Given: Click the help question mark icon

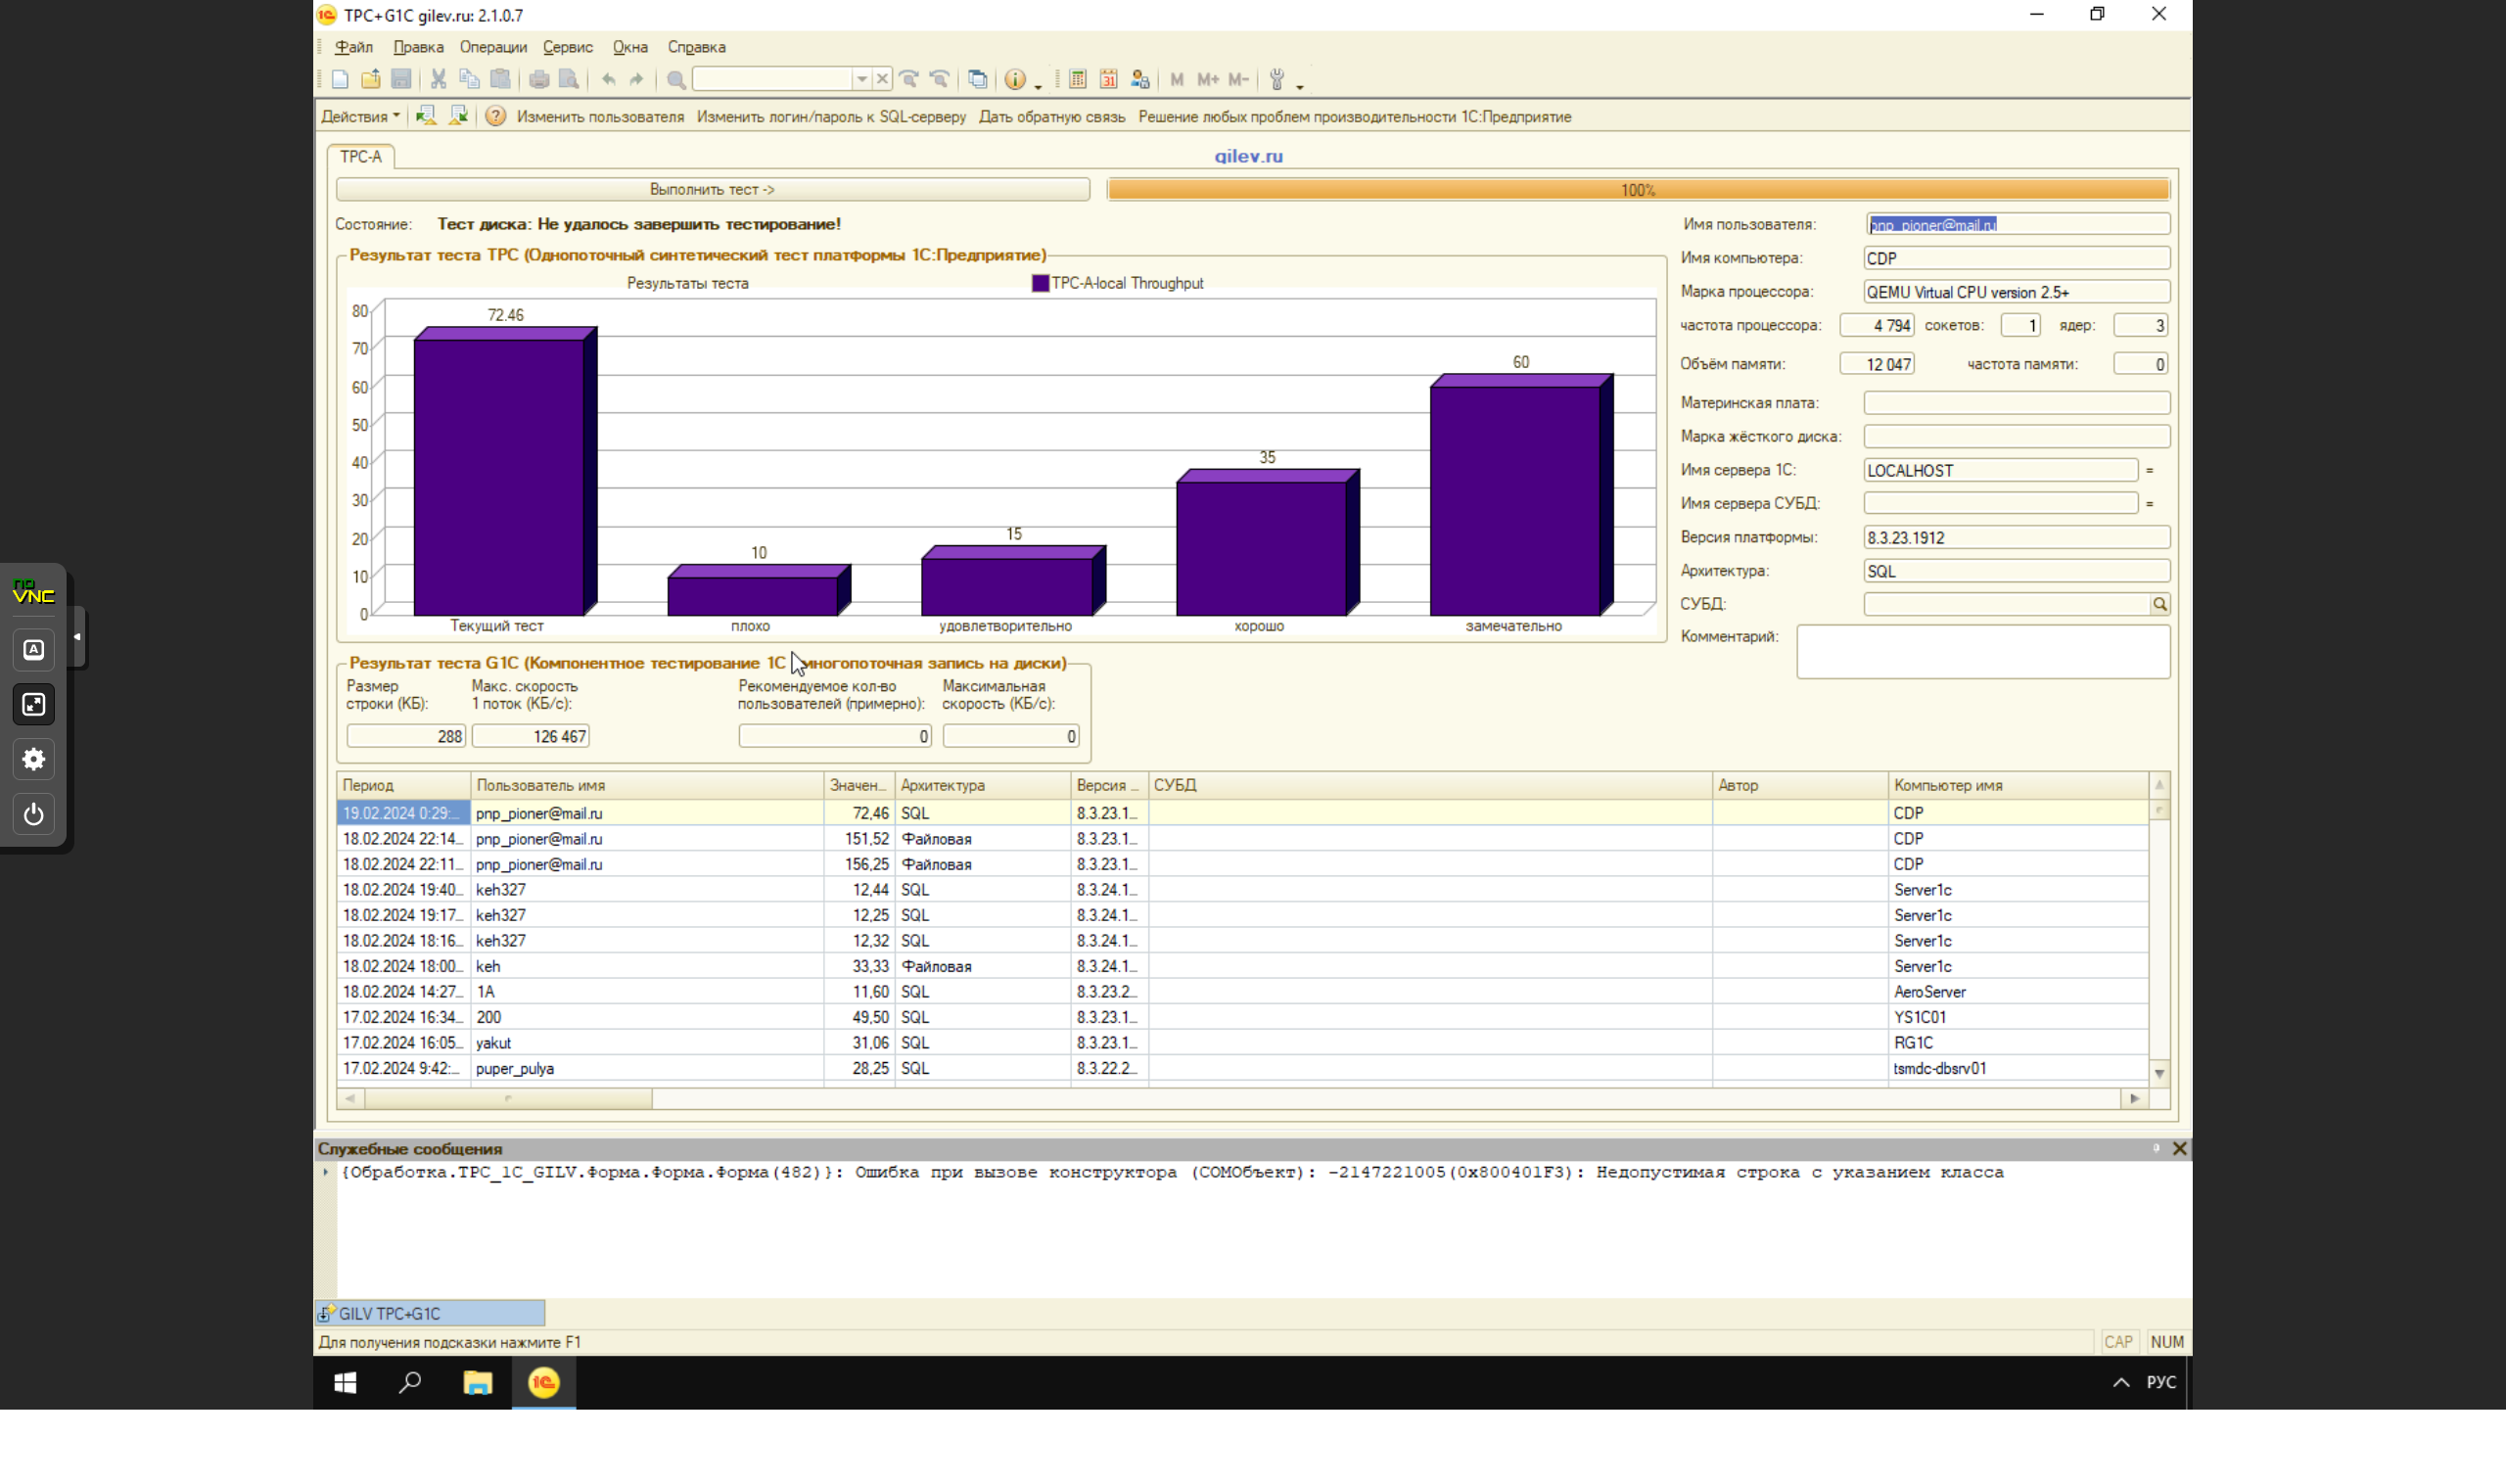Looking at the screenshot, I should tap(495, 116).
